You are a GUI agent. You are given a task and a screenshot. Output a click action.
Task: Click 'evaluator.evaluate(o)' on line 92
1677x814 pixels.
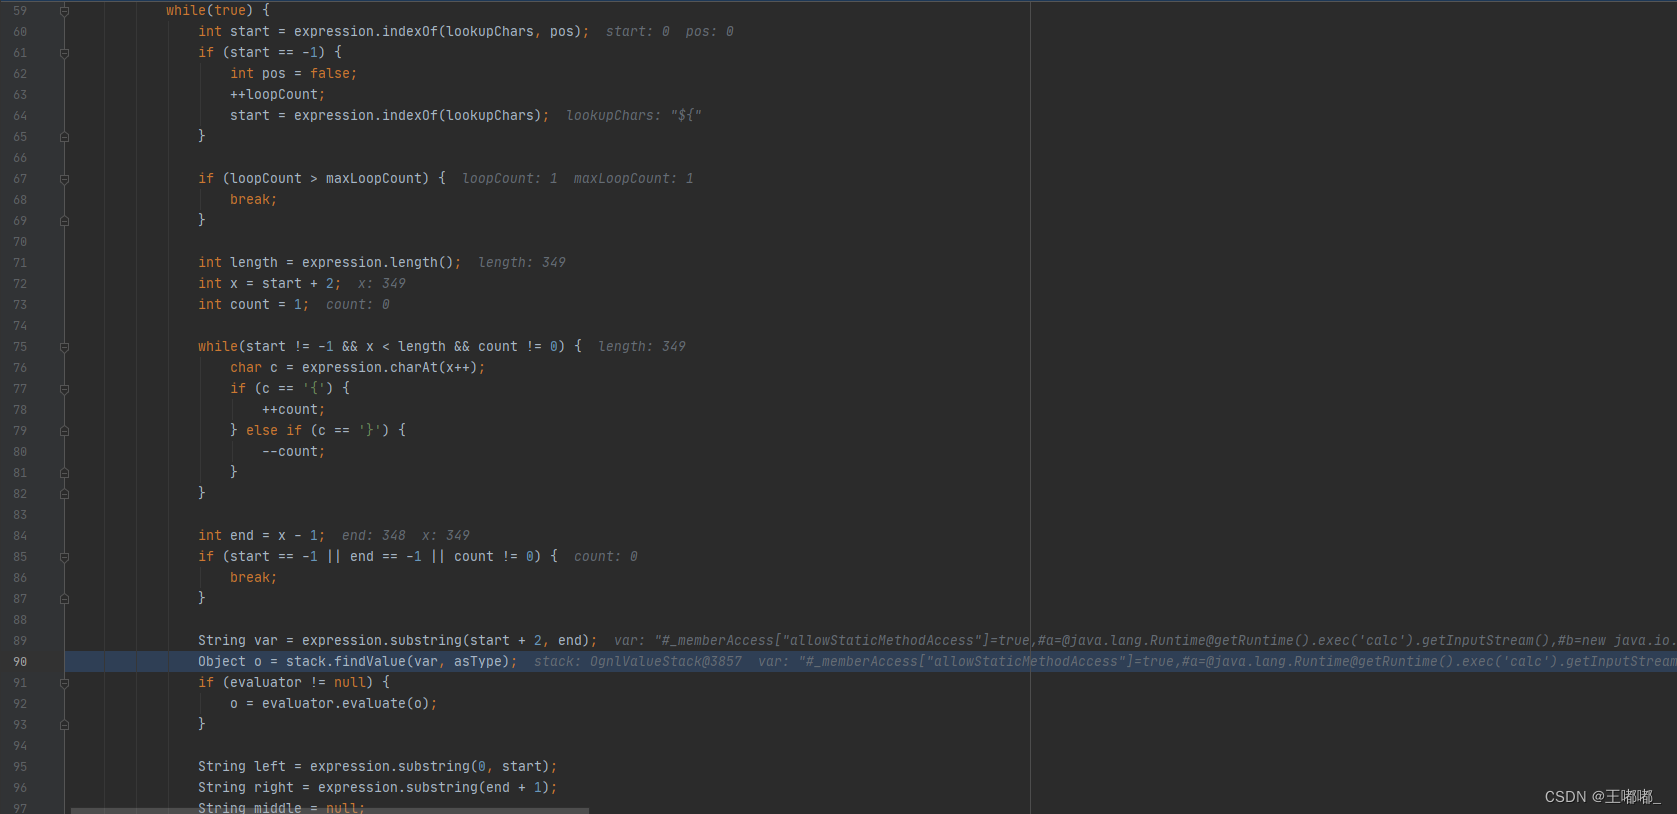coord(346,704)
